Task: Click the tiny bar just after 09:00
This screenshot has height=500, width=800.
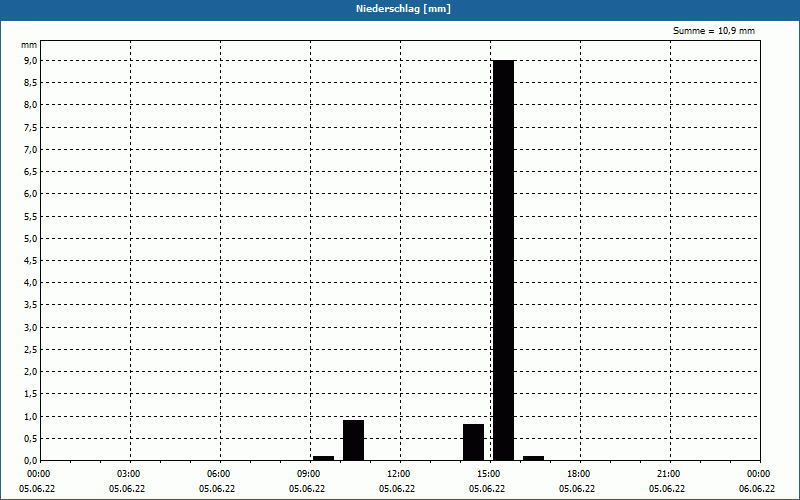Action: tap(323, 458)
